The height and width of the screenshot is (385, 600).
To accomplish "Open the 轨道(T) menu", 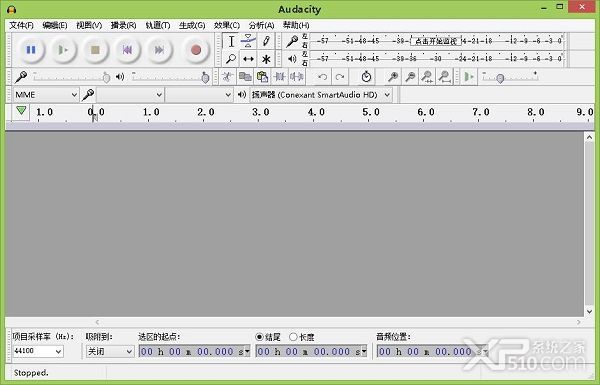I will pyautogui.click(x=158, y=25).
